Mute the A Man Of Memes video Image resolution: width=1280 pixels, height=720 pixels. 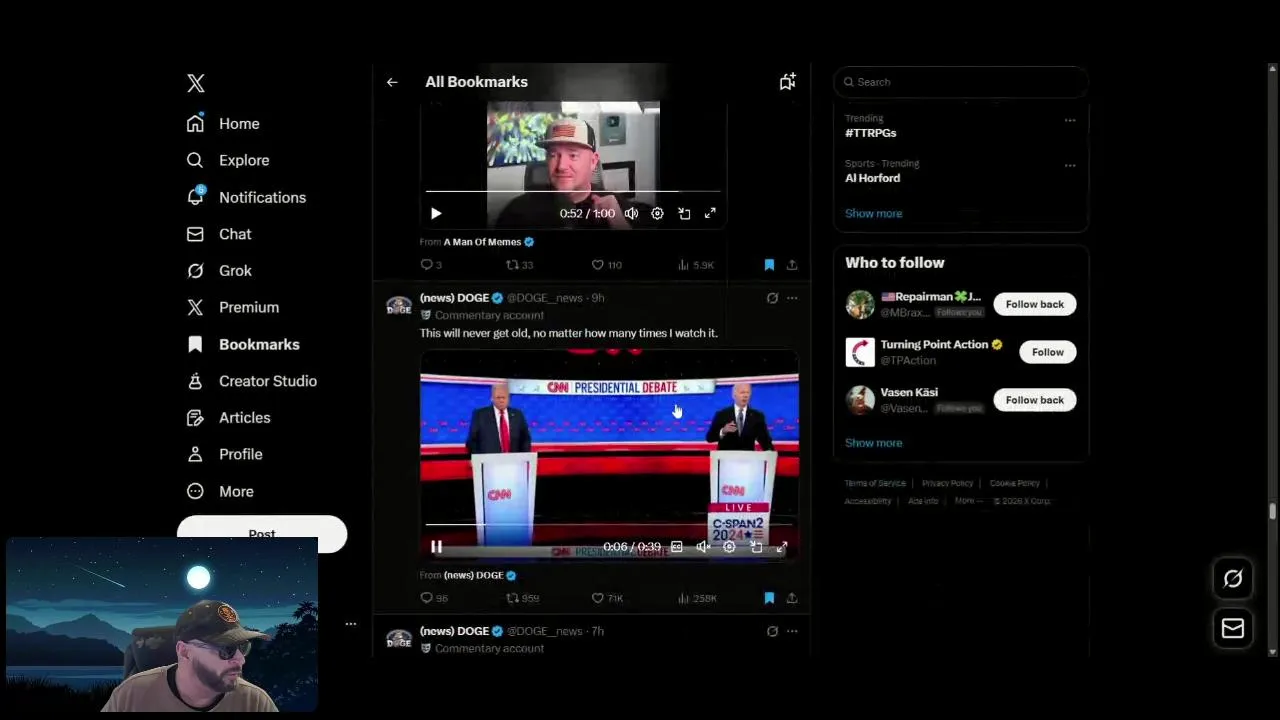pyautogui.click(x=631, y=213)
